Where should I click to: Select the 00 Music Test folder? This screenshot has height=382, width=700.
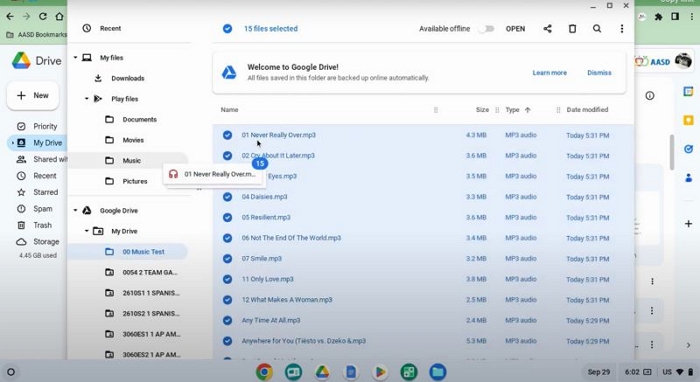point(128,252)
